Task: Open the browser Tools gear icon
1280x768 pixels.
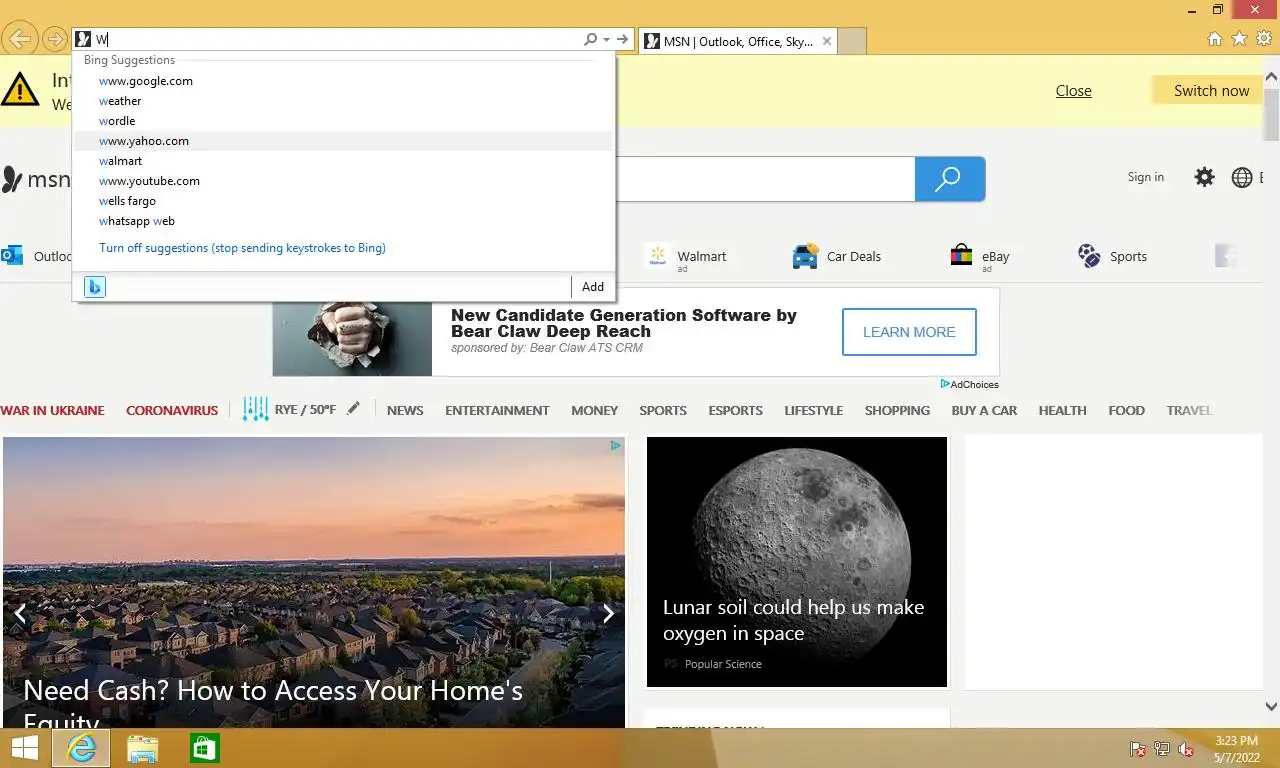Action: click(1263, 39)
